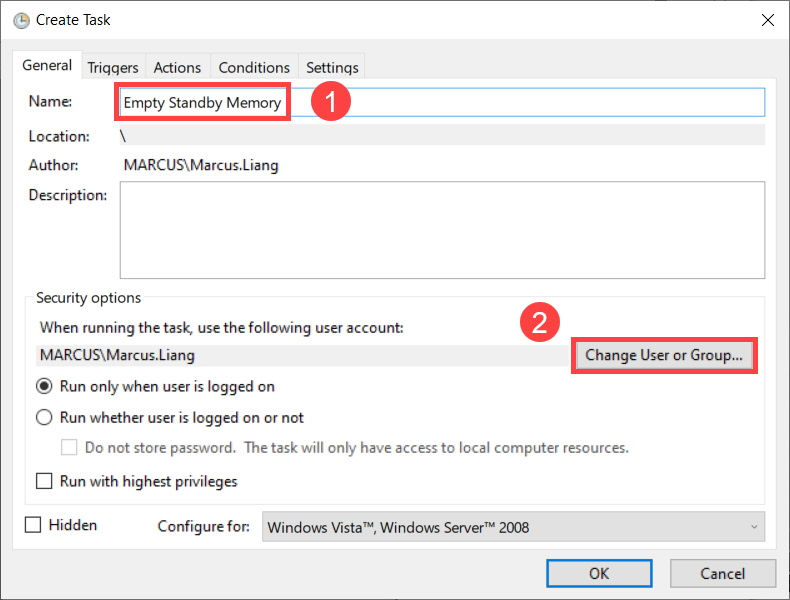
Task: Check the Hidden checkbox
Action: (33, 525)
